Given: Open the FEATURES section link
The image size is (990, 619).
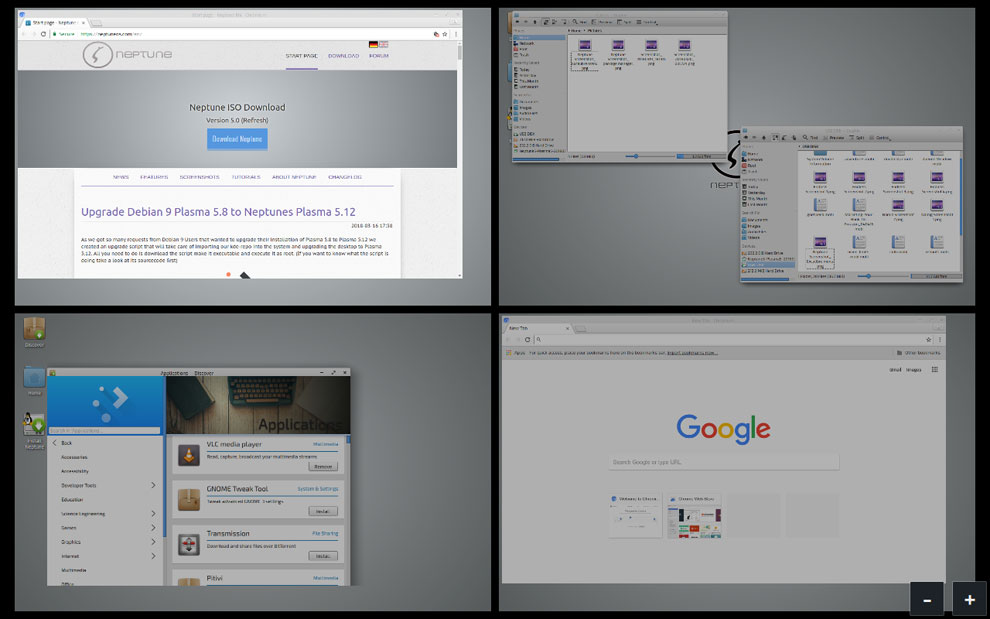Looking at the screenshot, I should tap(154, 177).
